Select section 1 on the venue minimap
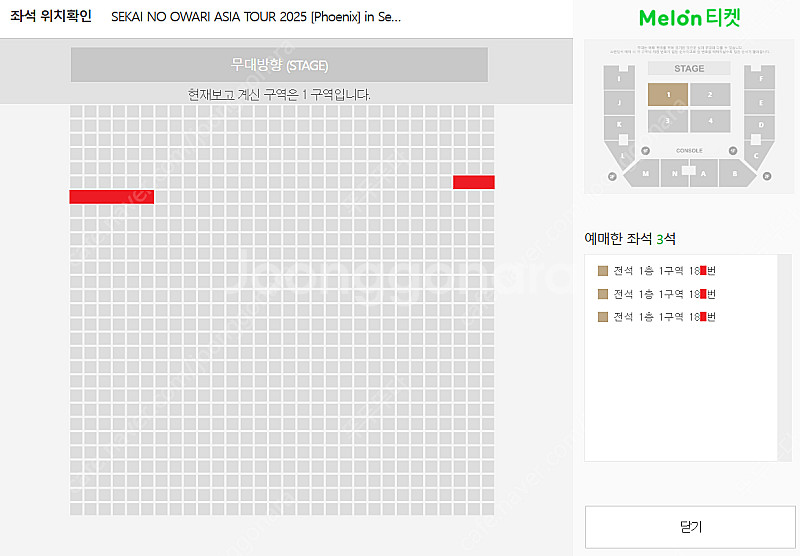This screenshot has width=800, height=556. coord(668,94)
